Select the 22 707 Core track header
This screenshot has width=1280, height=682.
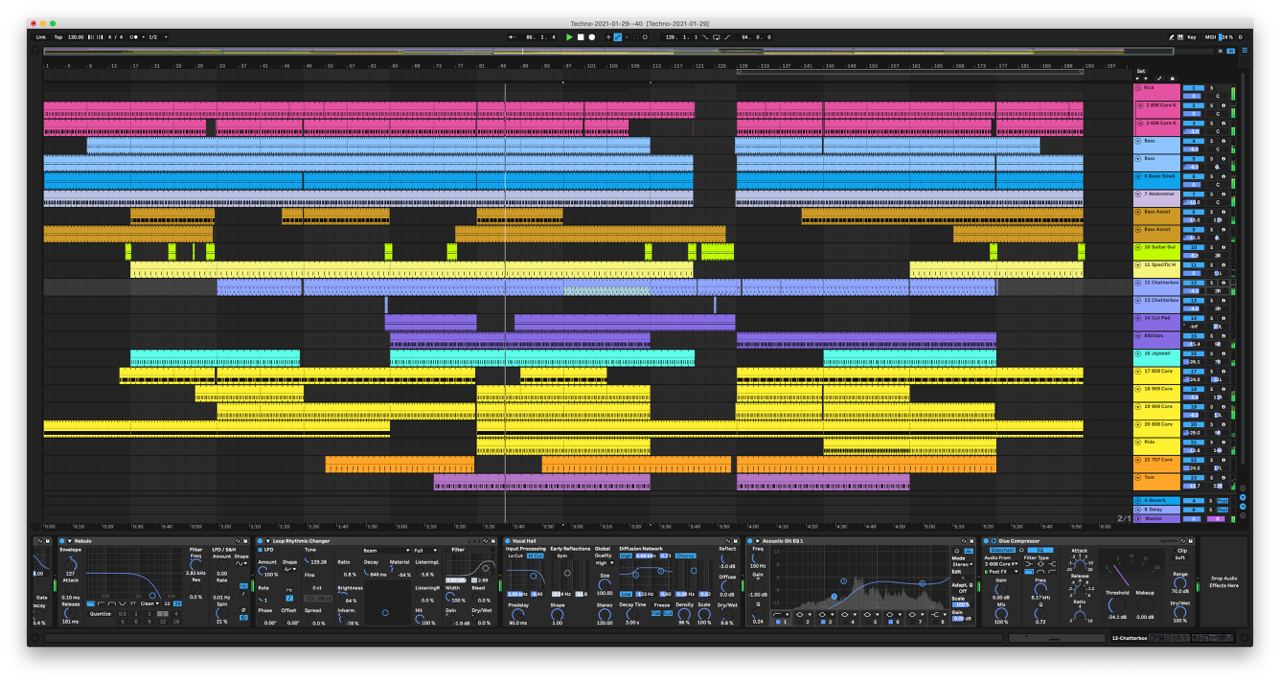[x=1156, y=463]
